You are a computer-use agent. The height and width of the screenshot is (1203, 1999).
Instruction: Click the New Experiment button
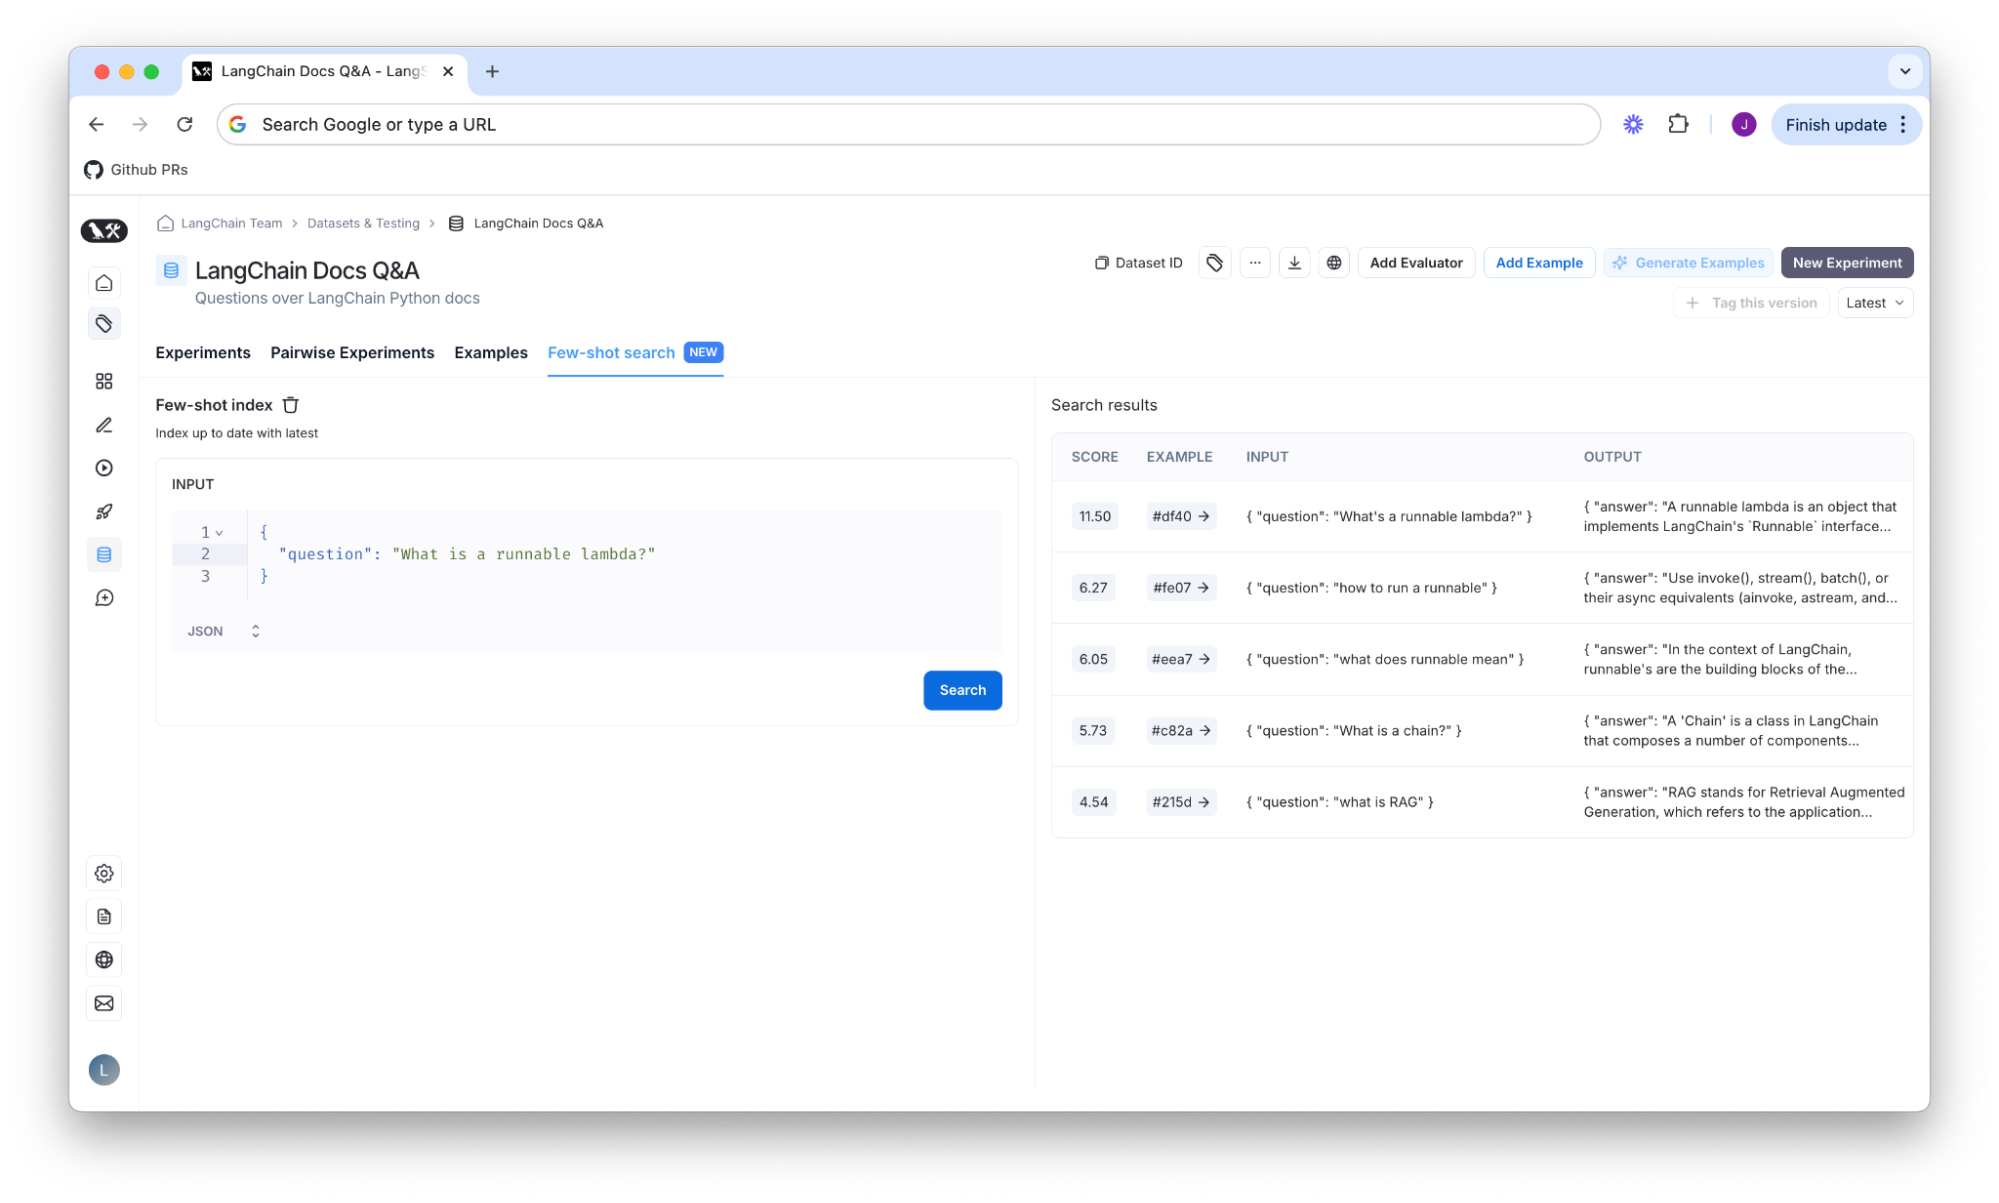pos(1847,263)
